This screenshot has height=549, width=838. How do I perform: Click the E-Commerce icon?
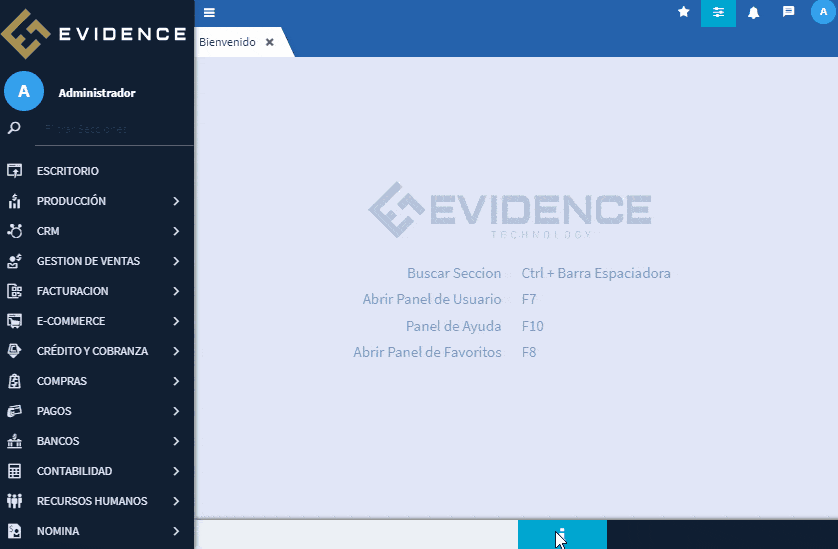pyautogui.click(x=14, y=321)
